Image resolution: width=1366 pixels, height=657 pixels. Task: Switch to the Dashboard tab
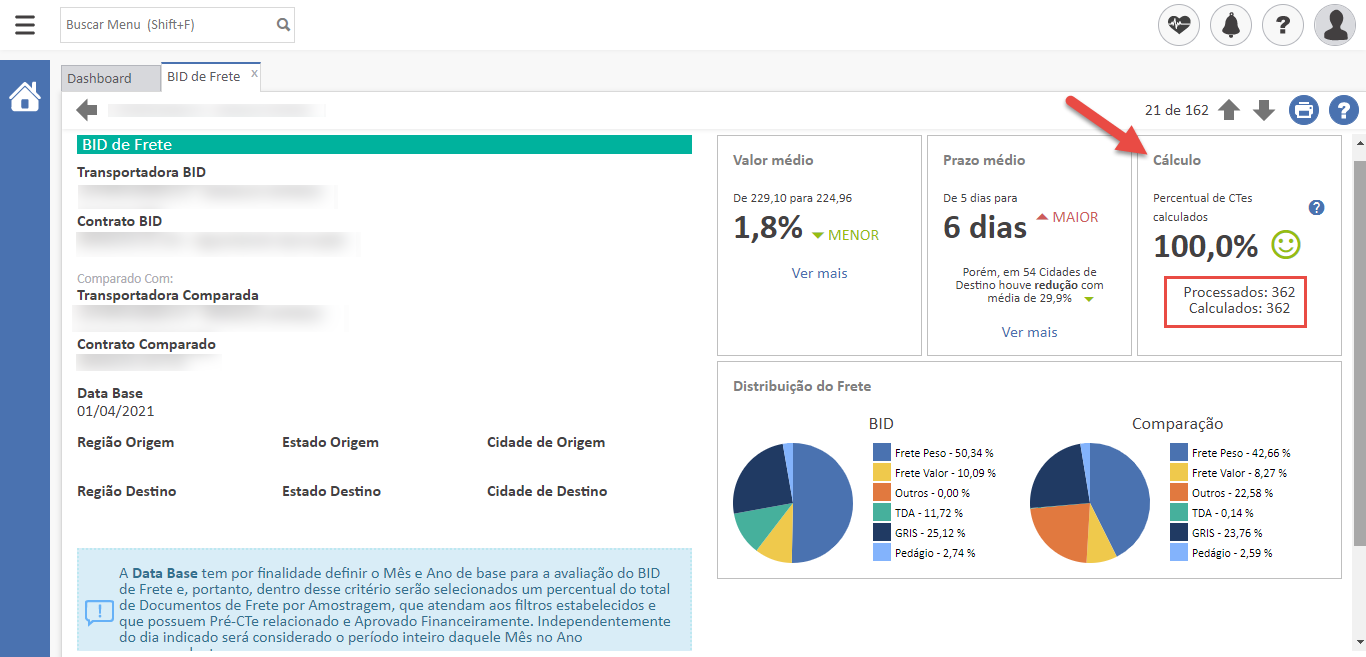(100, 78)
